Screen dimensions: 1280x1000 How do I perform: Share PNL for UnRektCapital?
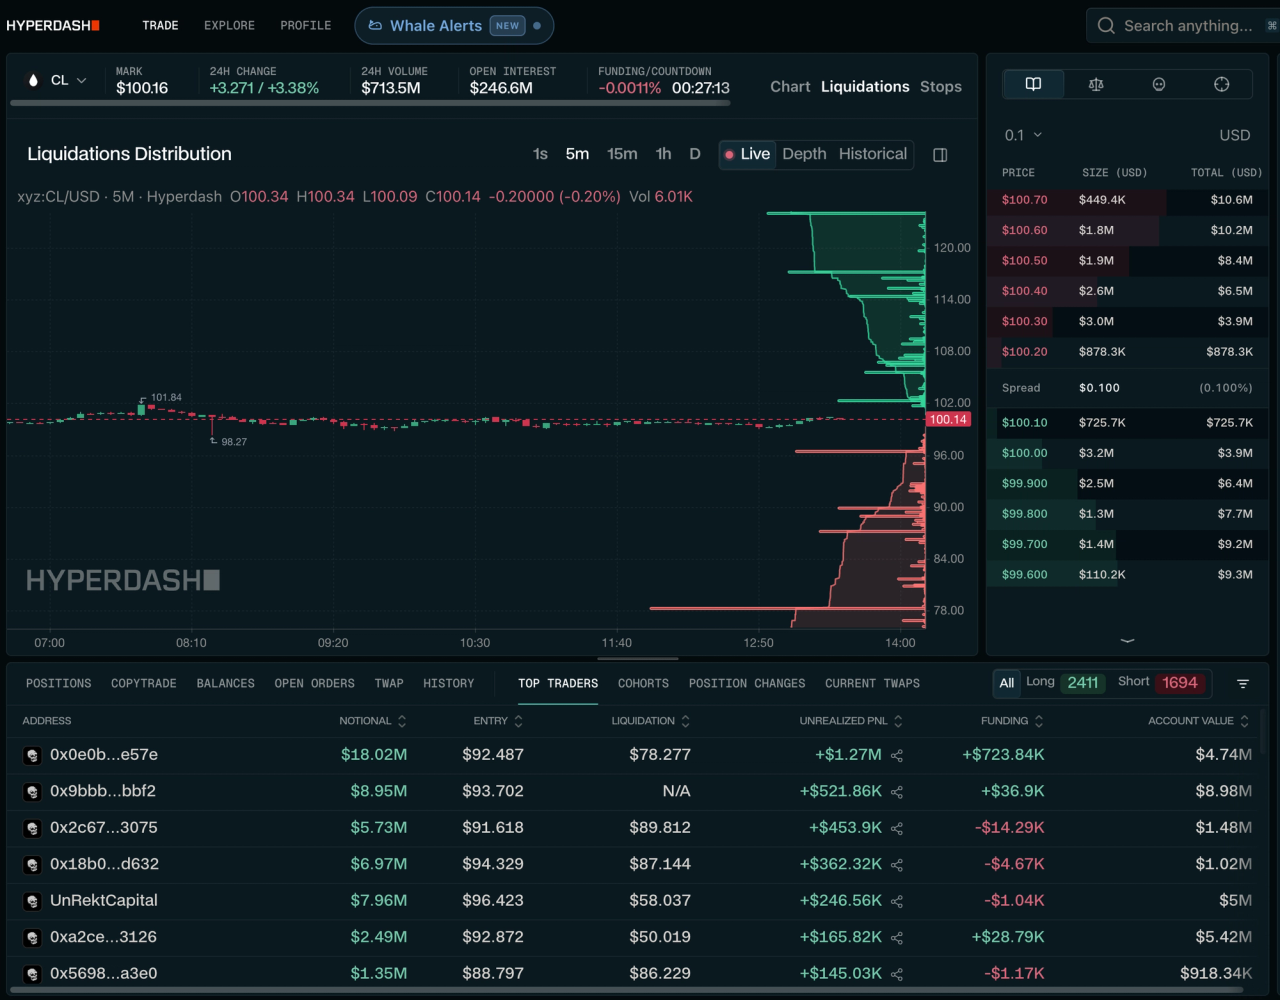[897, 901]
